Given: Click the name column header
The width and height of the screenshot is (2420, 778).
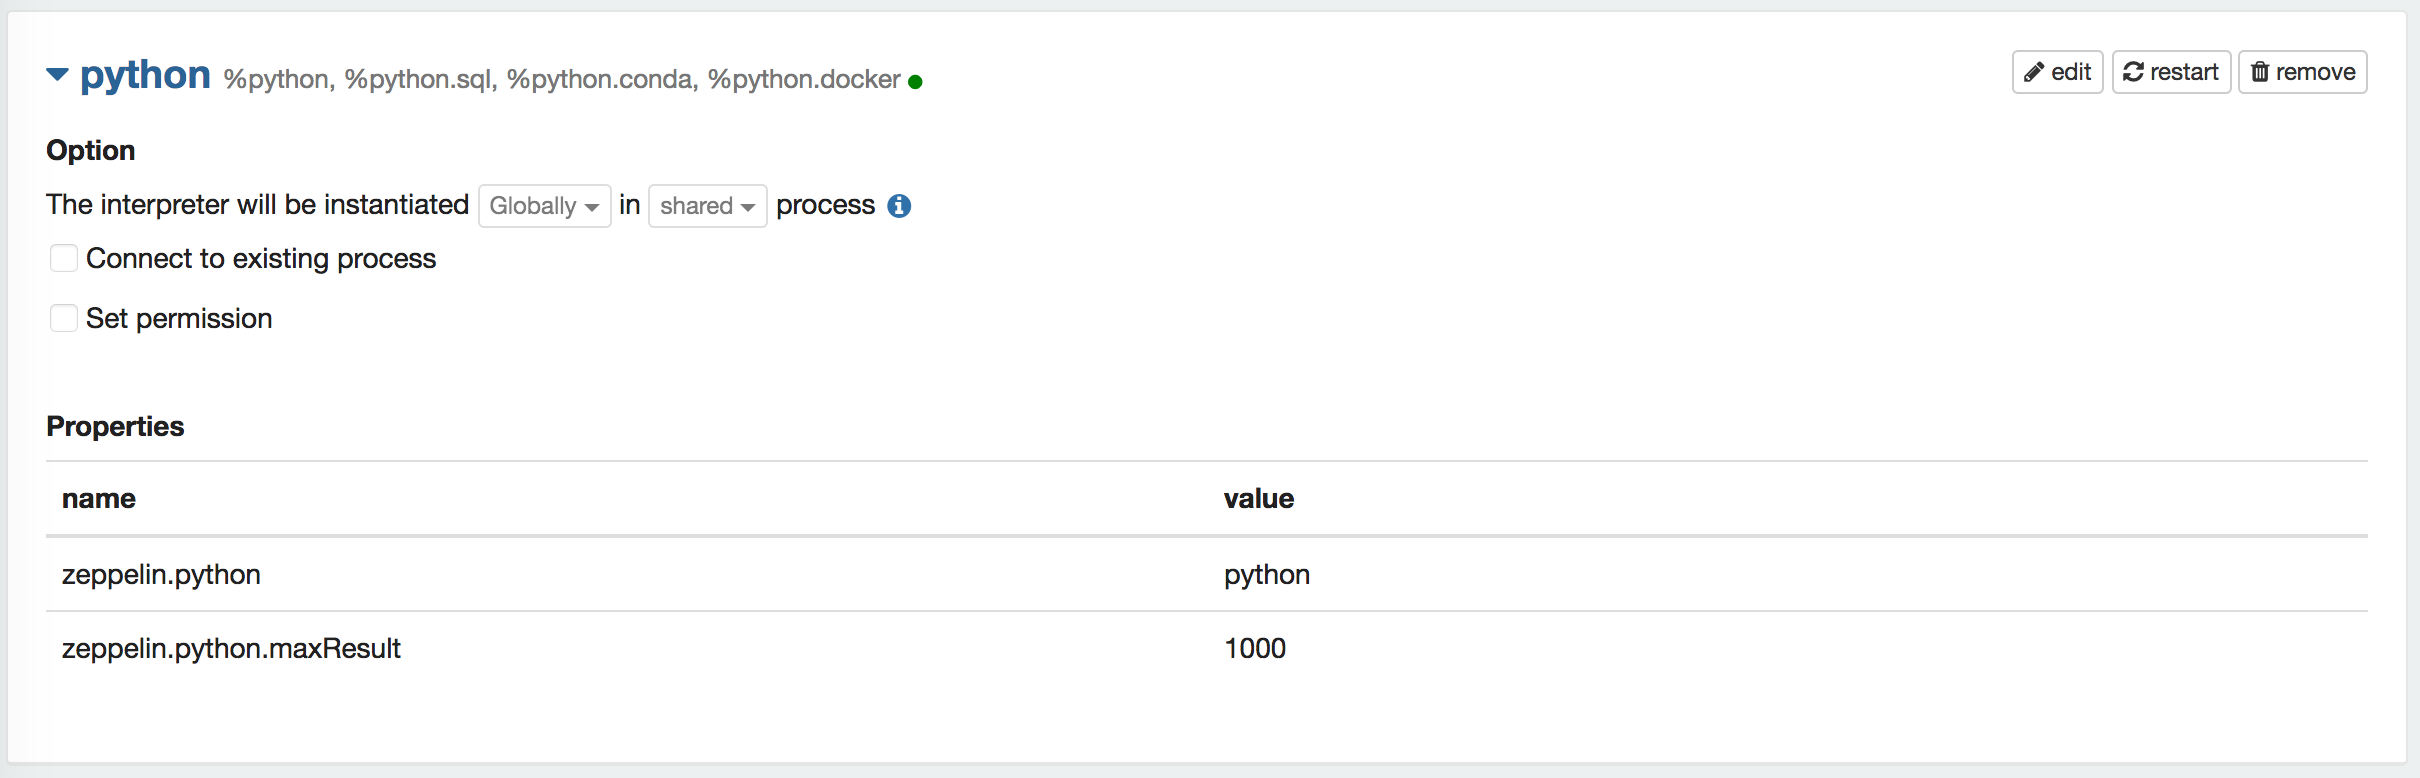Looking at the screenshot, I should 99,499.
